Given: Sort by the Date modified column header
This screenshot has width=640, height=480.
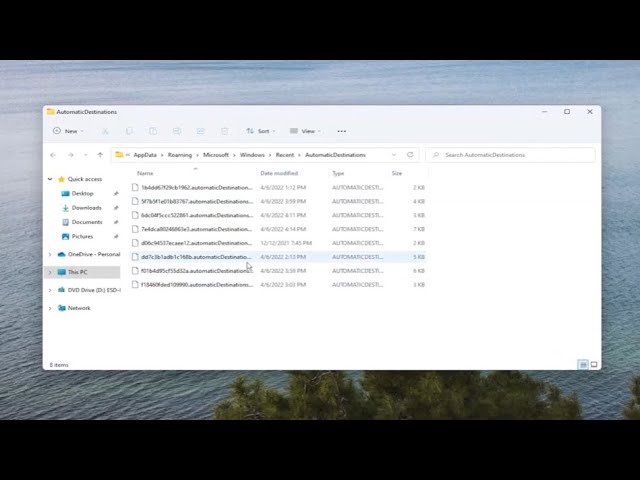Looking at the screenshot, I should pyautogui.click(x=293, y=173).
